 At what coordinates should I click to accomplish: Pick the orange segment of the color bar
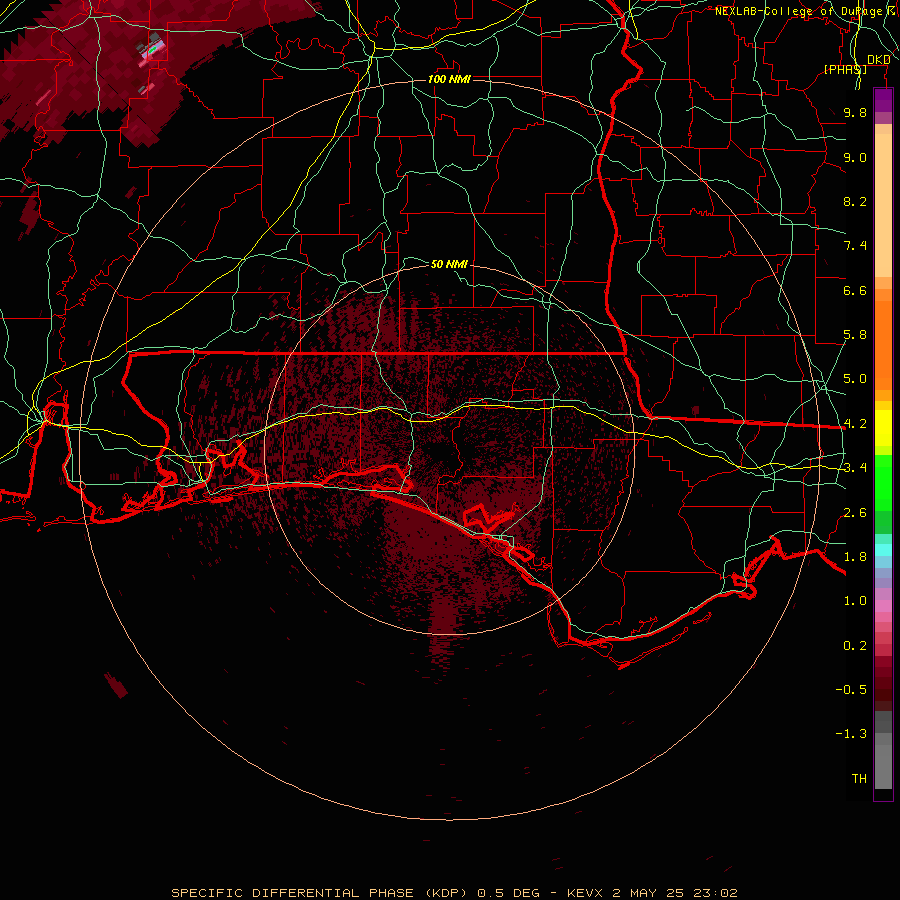[x=883, y=345]
